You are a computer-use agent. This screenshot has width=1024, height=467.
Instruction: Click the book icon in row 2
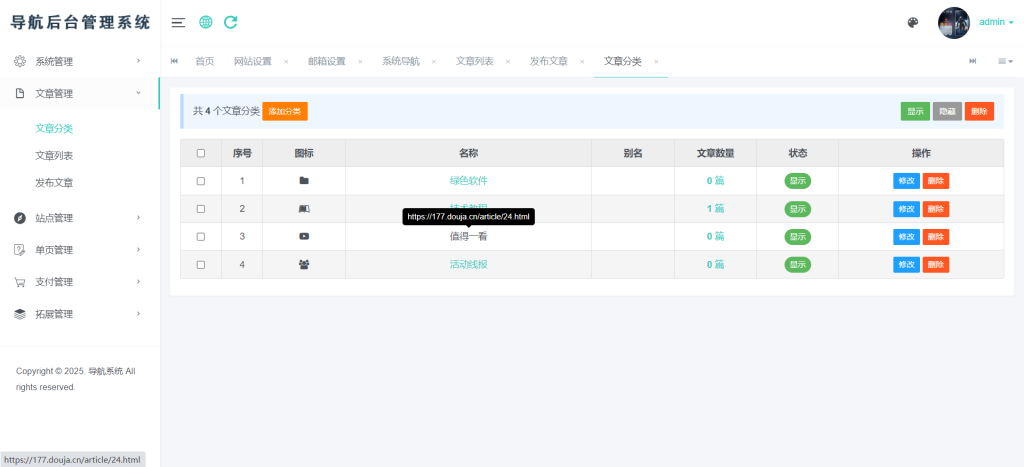tap(304, 209)
